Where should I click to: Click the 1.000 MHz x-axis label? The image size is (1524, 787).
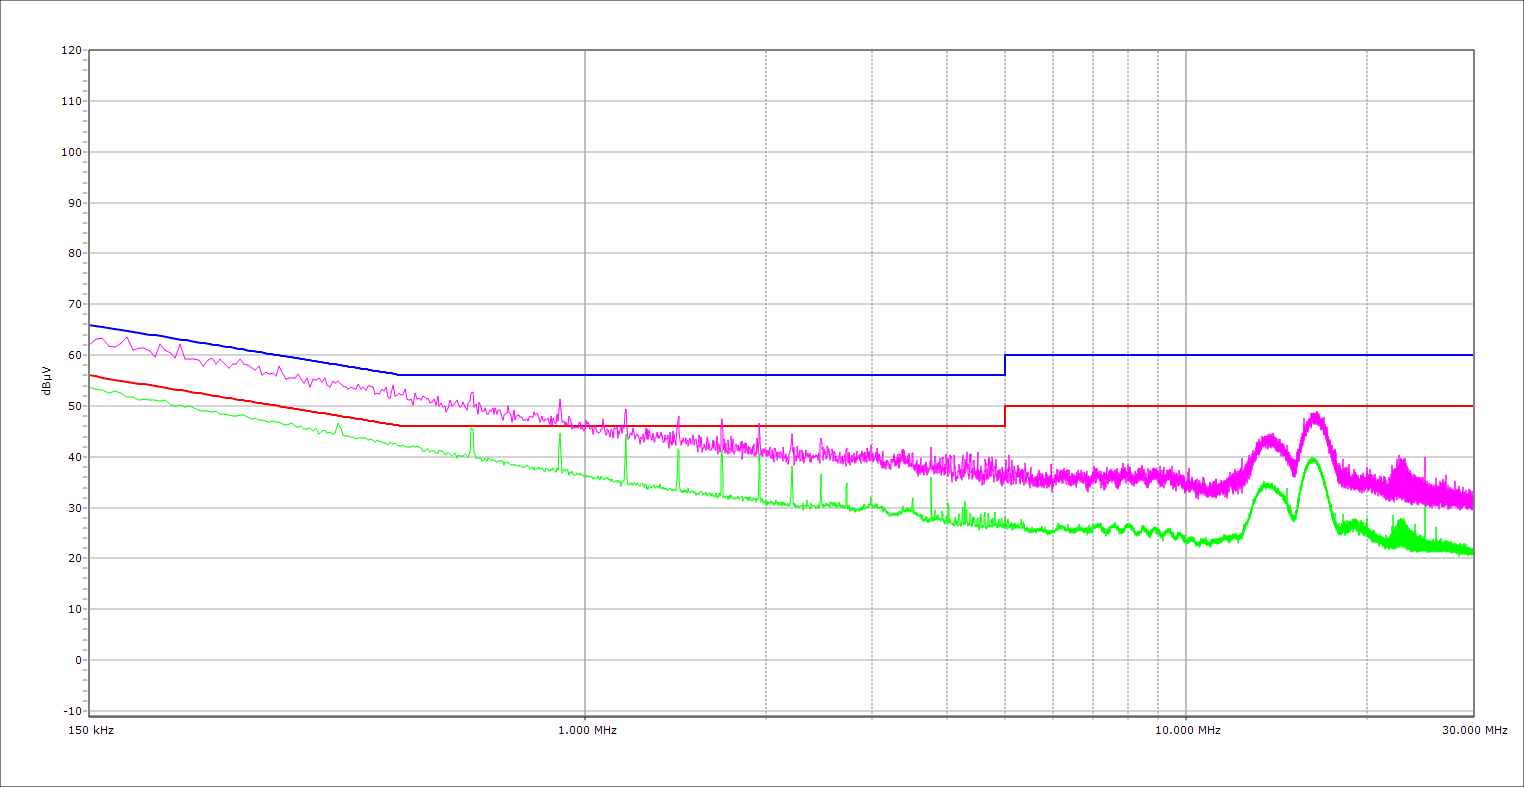tap(587, 730)
